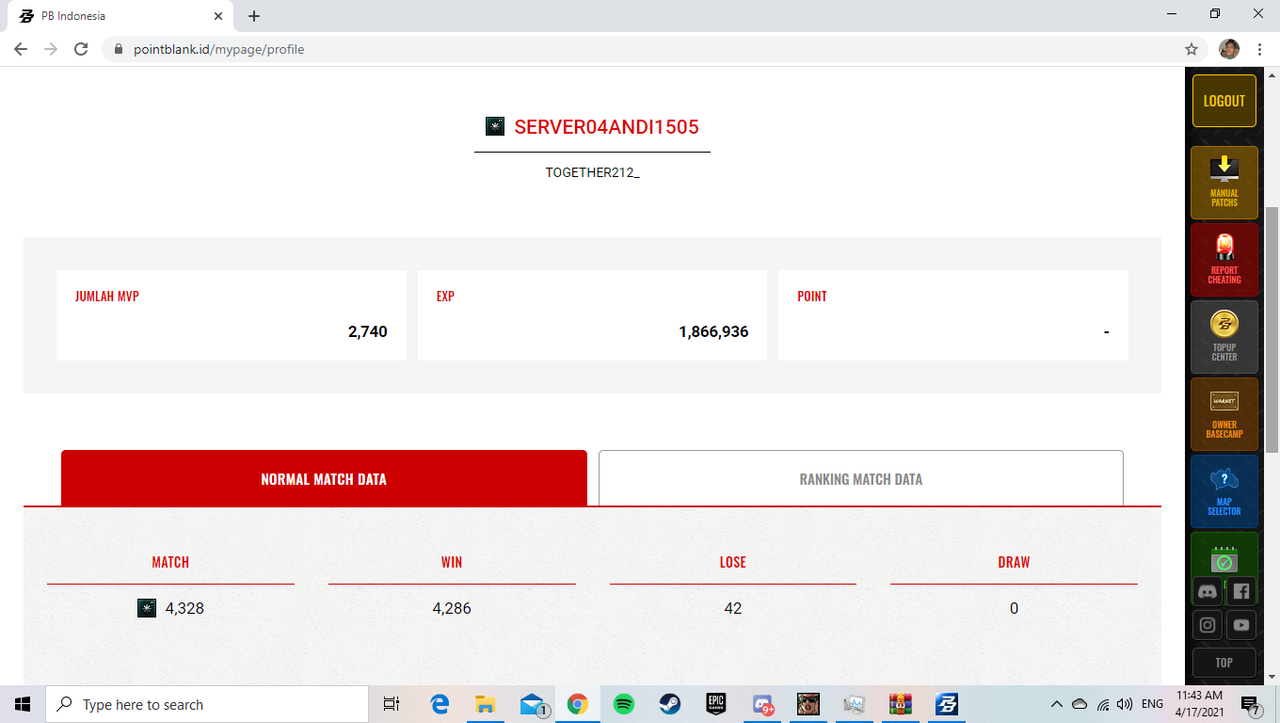Open the Chrome profile avatar
Screen dimensions: 1280x723
(1229, 49)
